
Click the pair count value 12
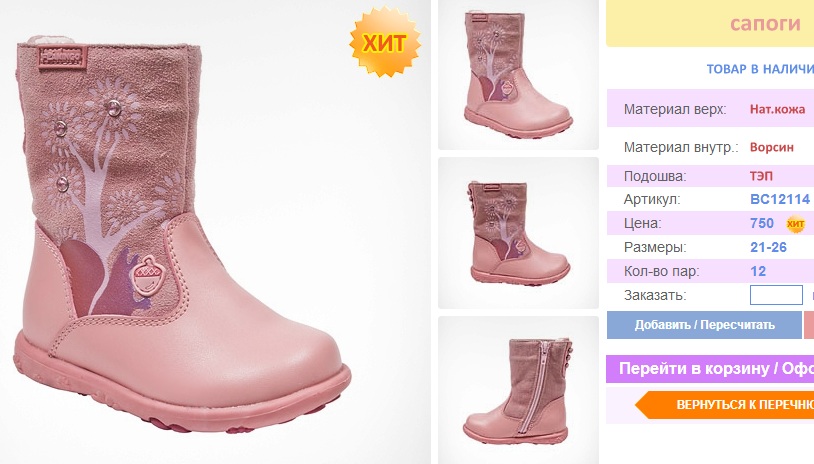758,271
